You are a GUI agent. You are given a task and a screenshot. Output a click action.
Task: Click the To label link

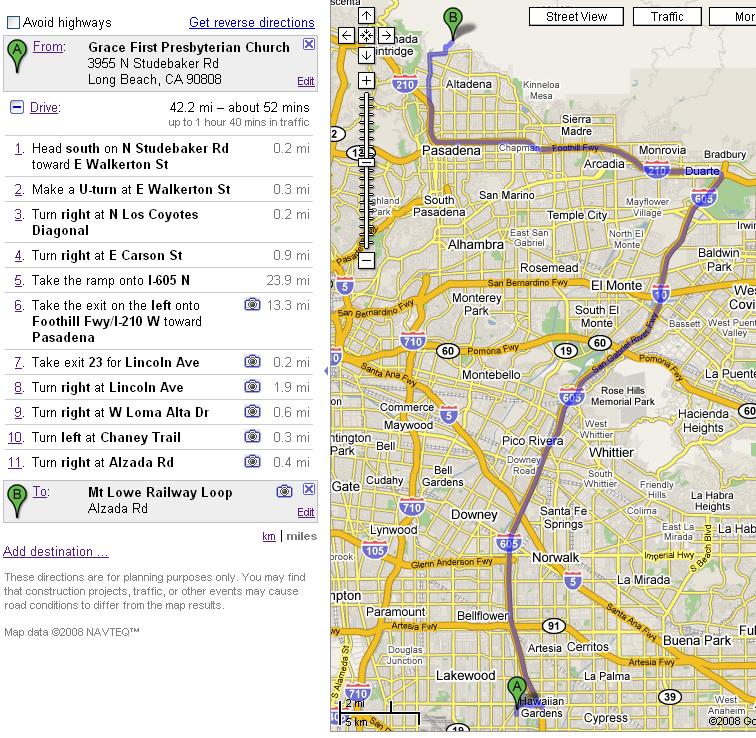[x=40, y=492]
